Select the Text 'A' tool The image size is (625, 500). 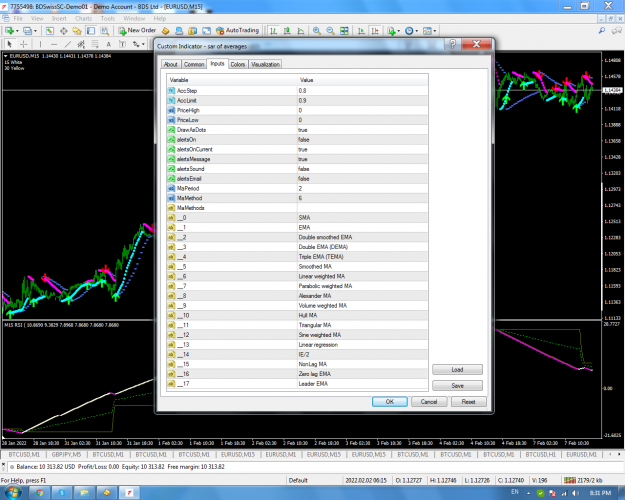(x=108, y=44)
